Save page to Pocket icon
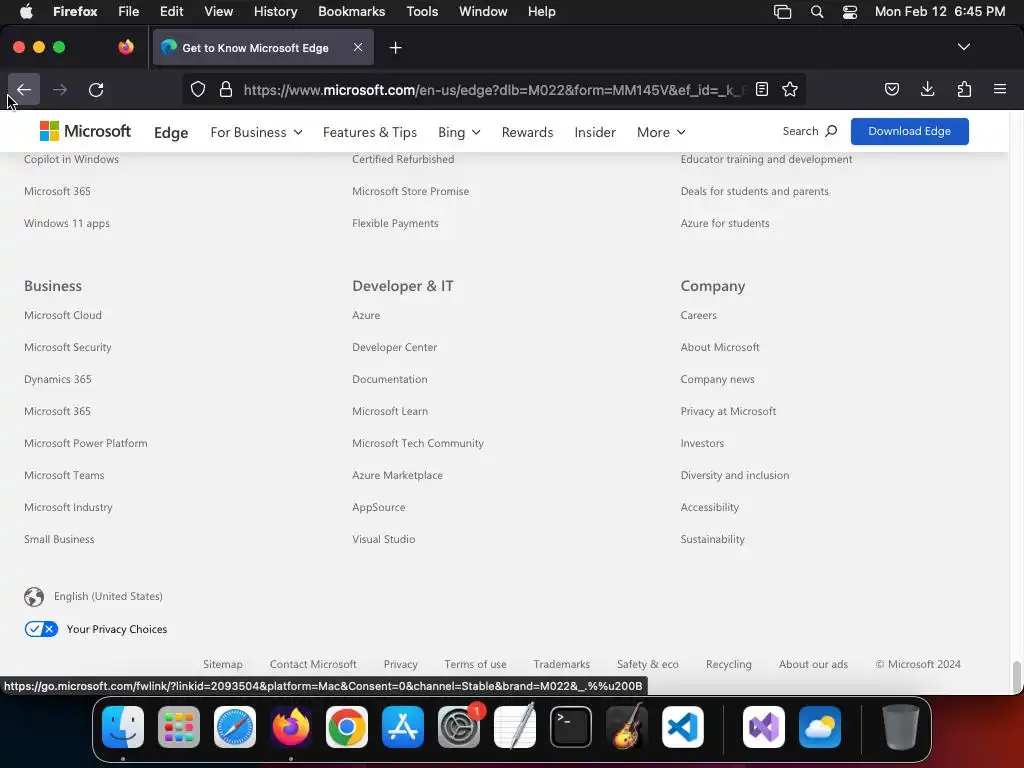 point(891,89)
